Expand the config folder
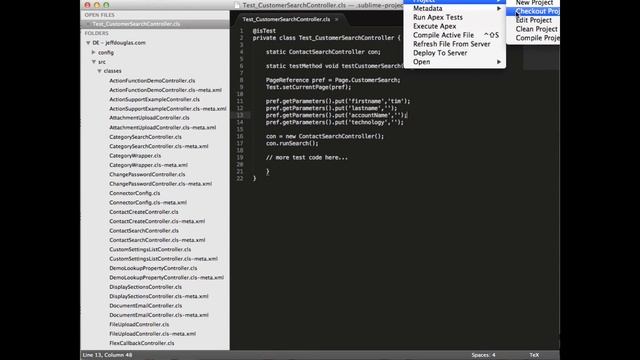 pyautogui.click(x=93, y=52)
